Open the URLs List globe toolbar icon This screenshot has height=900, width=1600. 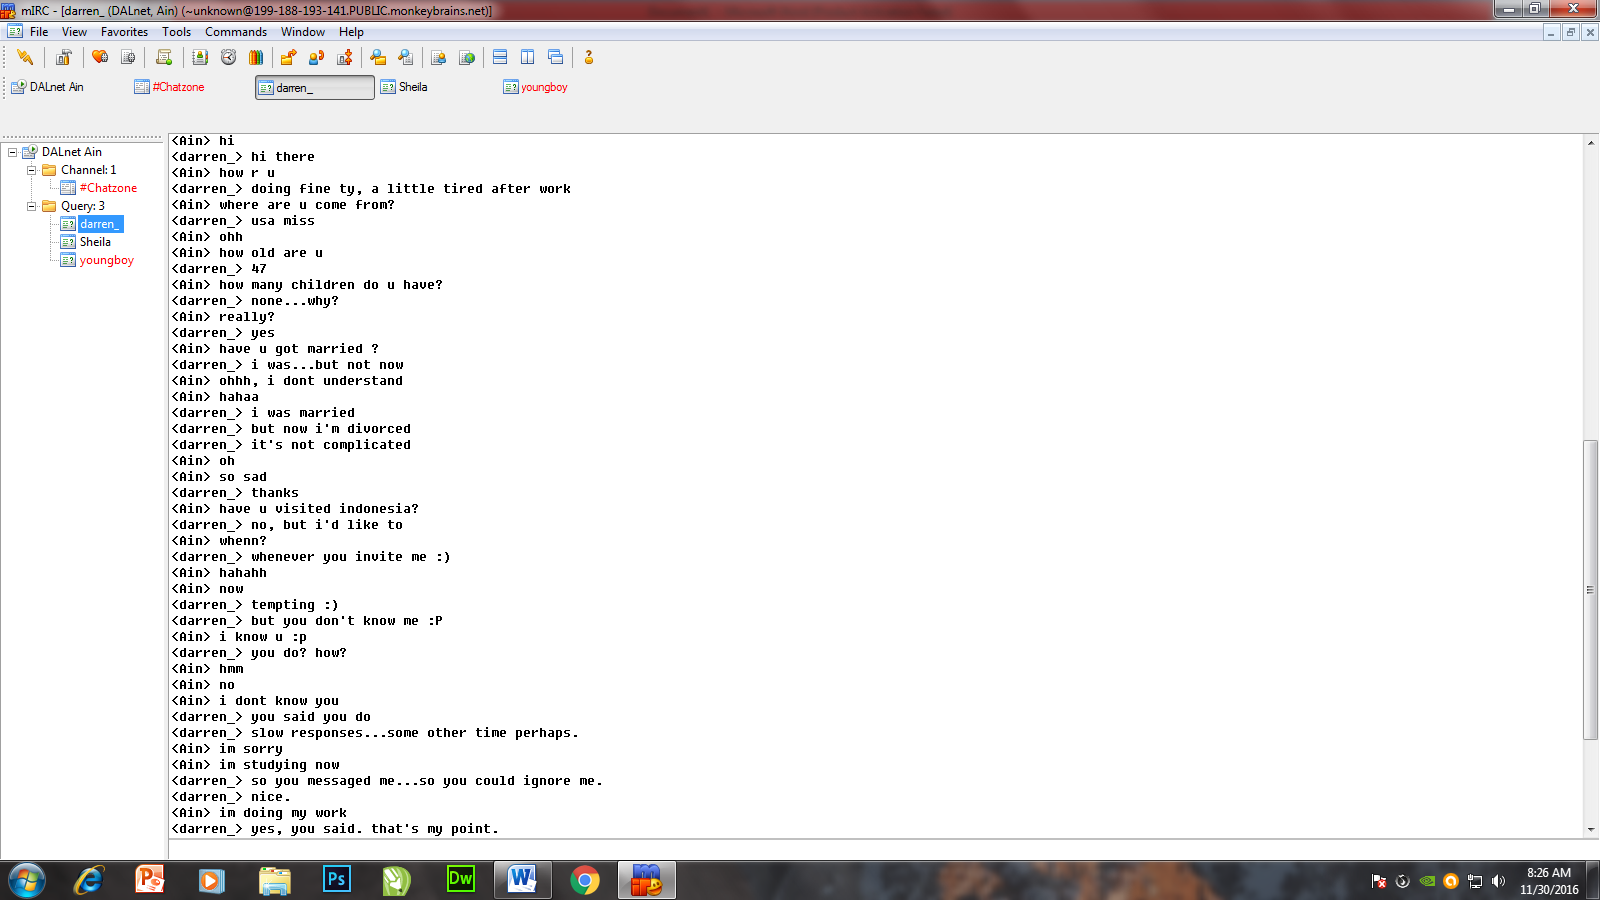(467, 57)
